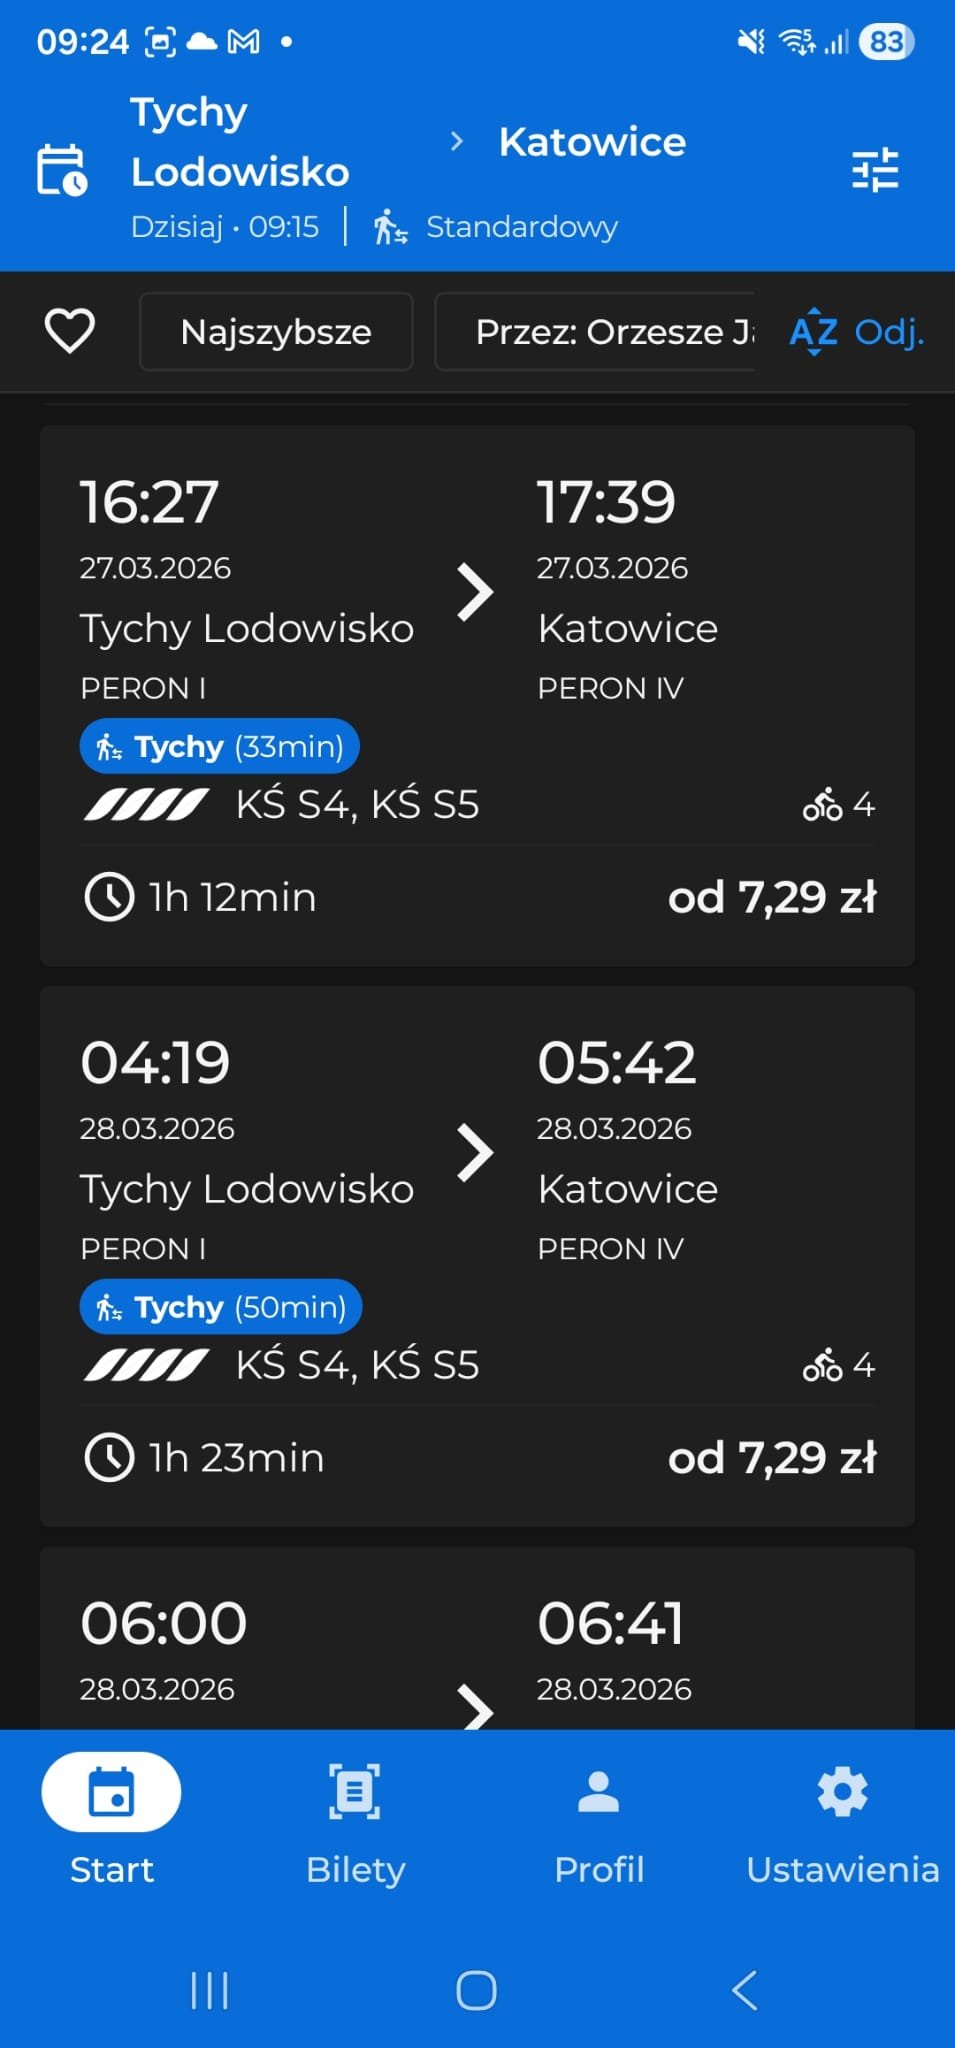955x2048 pixels.
Task: Toggle the Przez: Orzesze filter chip
Action: pyautogui.click(x=595, y=332)
